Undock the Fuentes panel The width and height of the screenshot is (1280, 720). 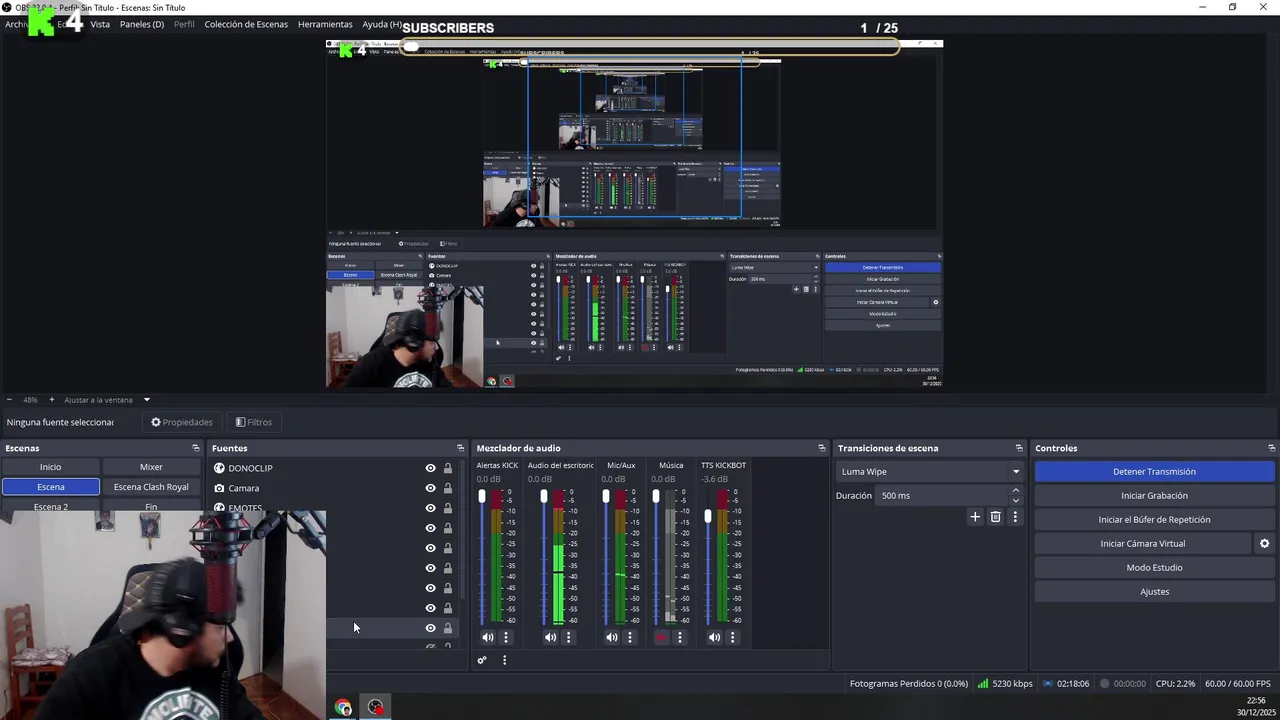(x=460, y=448)
